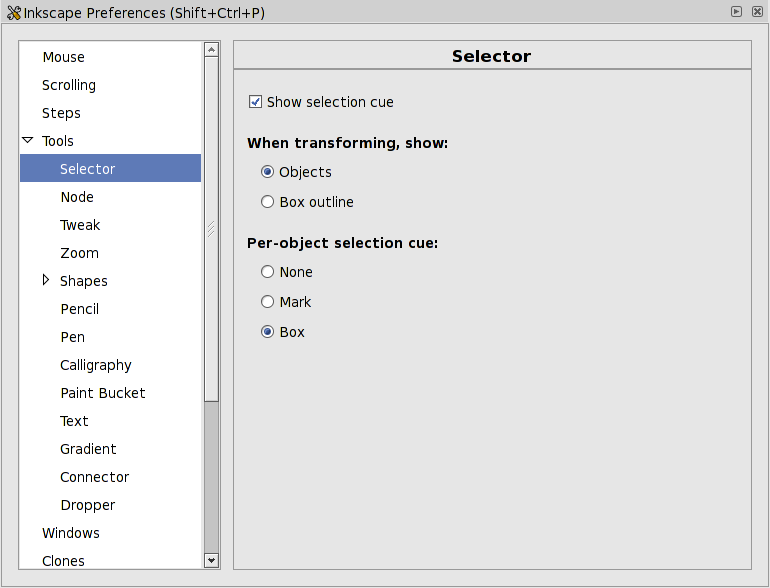Open the Dropper tool preferences

pos(88,505)
